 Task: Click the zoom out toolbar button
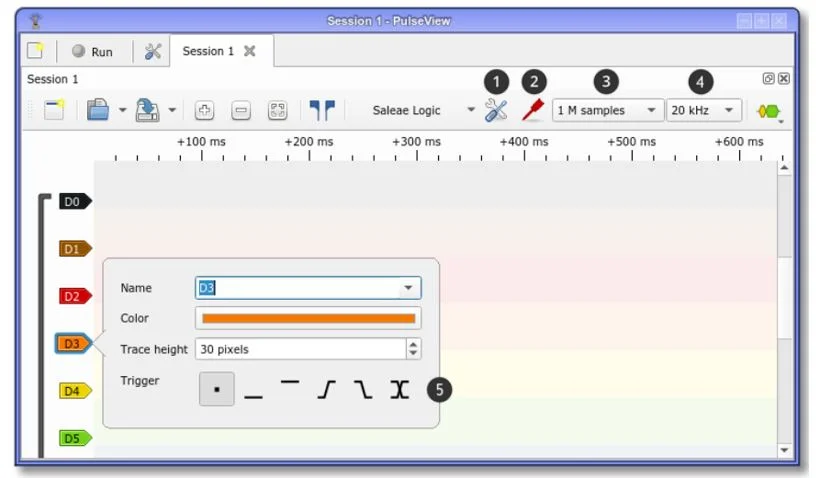coord(241,111)
